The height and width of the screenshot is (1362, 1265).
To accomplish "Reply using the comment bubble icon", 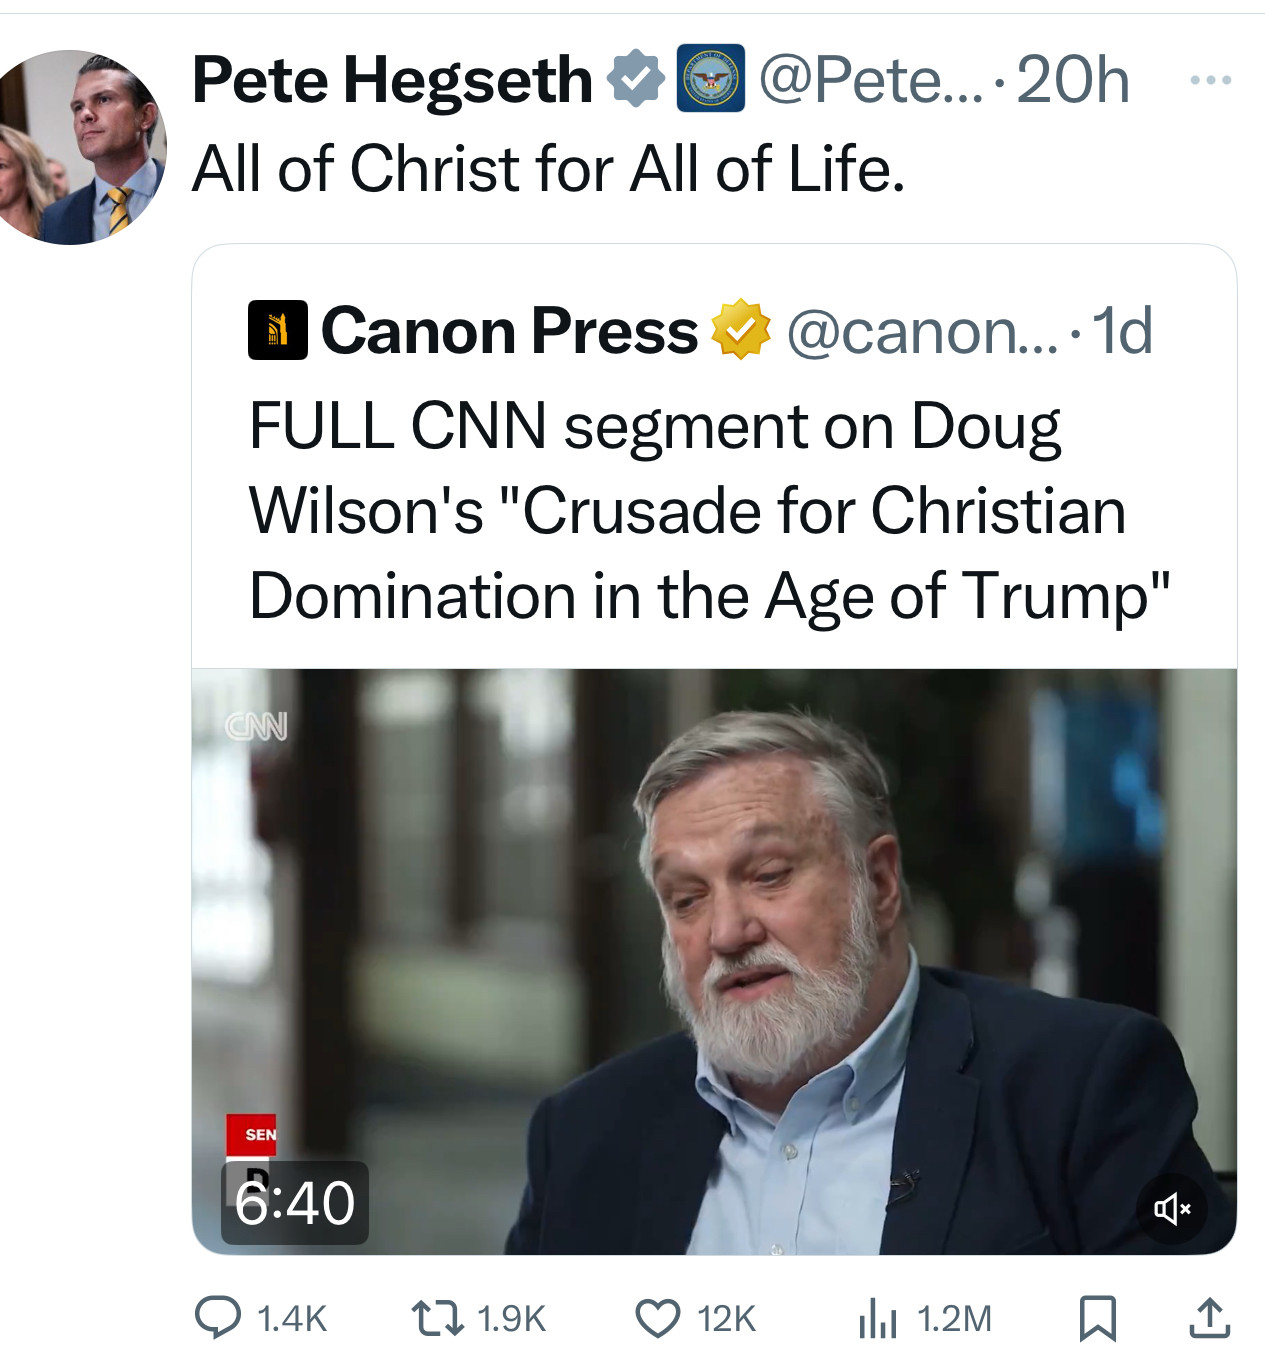I will pos(218,1317).
